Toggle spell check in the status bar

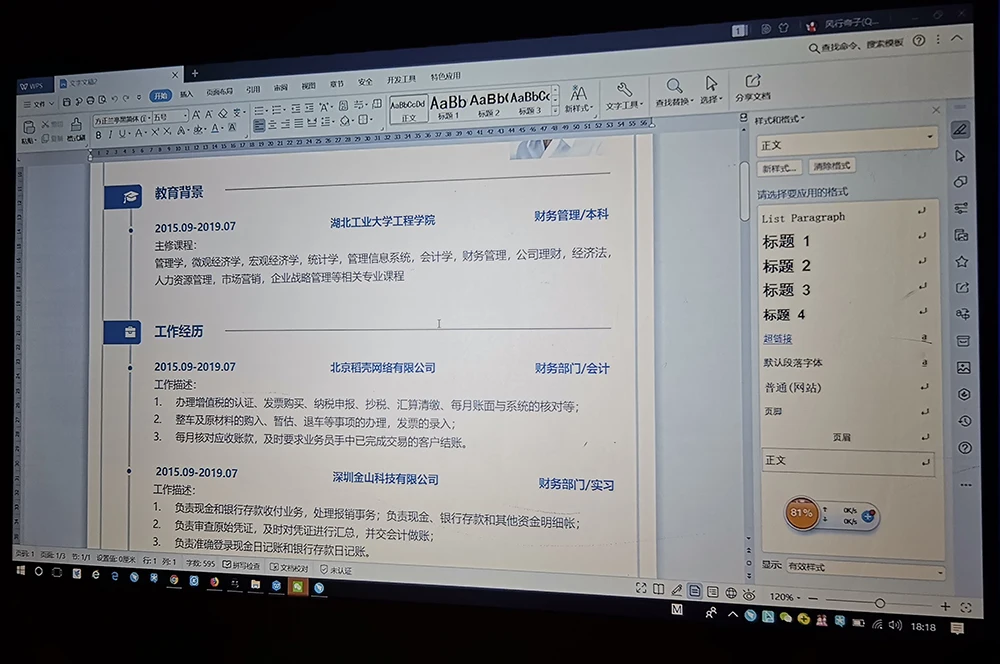pyautogui.click(x=241, y=565)
